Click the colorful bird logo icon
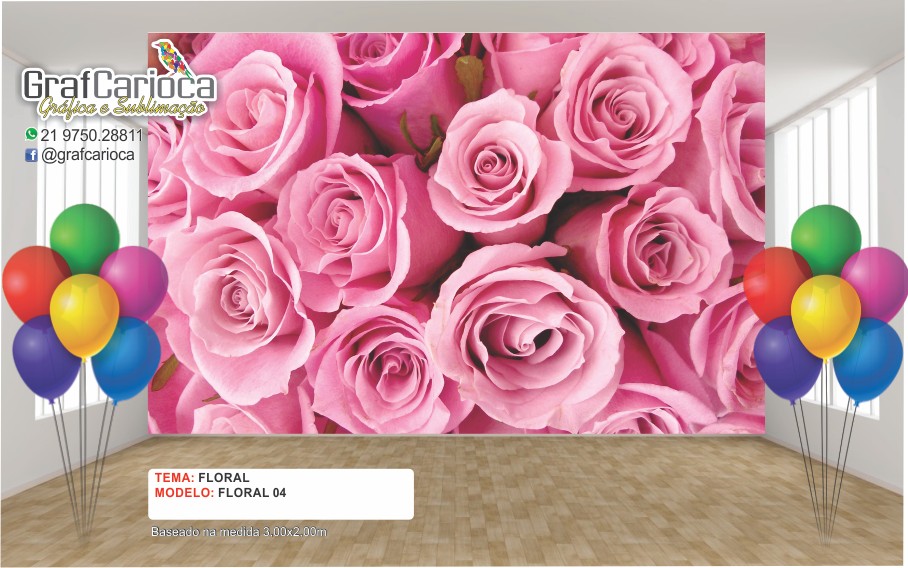This screenshot has height=568, width=908. pyautogui.click(x=171, y=60)
